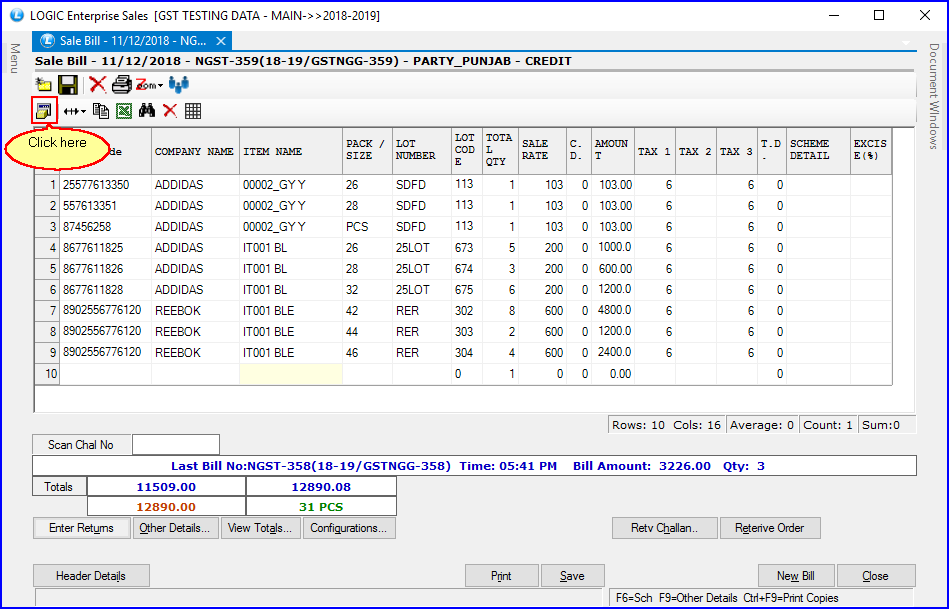949x609 pixels.
Task: Click the Close button at bottom right
Action: [875, 576]
